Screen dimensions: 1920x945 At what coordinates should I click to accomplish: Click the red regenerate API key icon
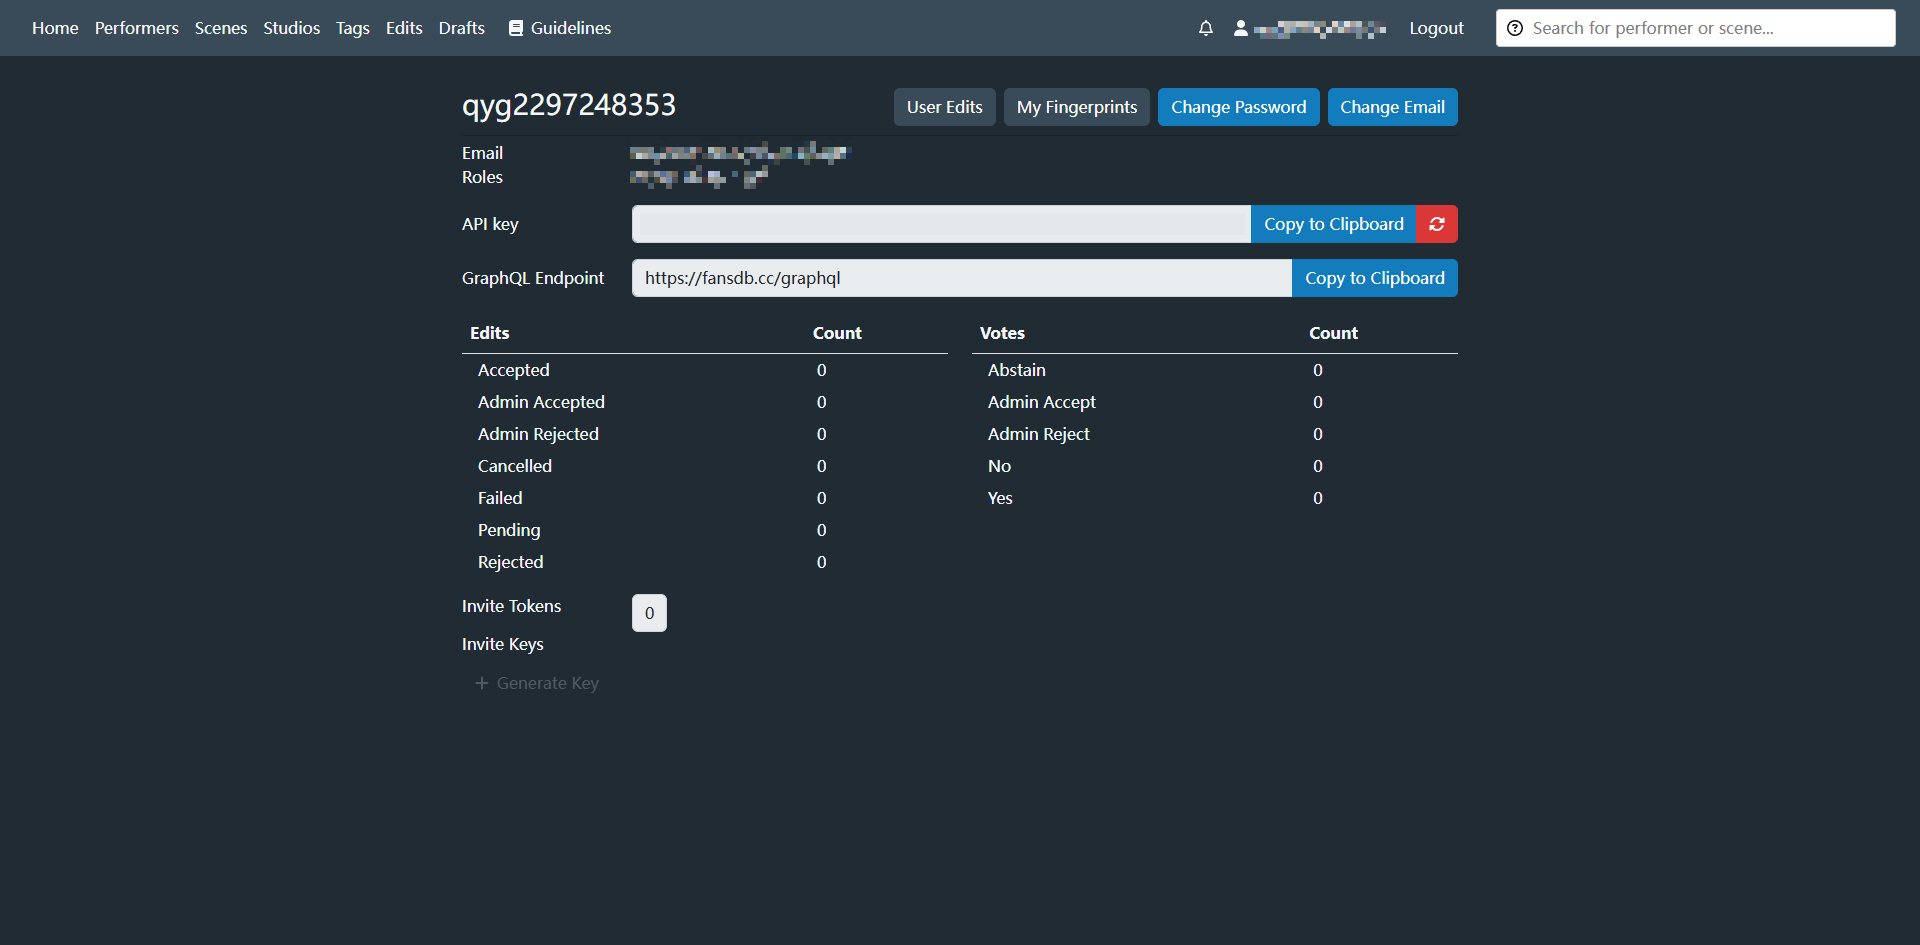(1436, 224)
